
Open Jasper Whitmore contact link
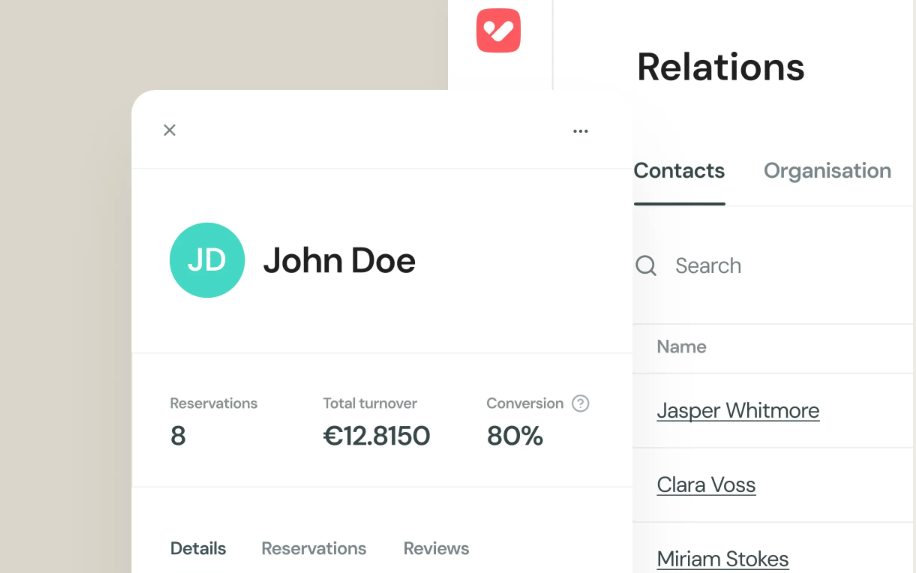(x=738, y=411)
